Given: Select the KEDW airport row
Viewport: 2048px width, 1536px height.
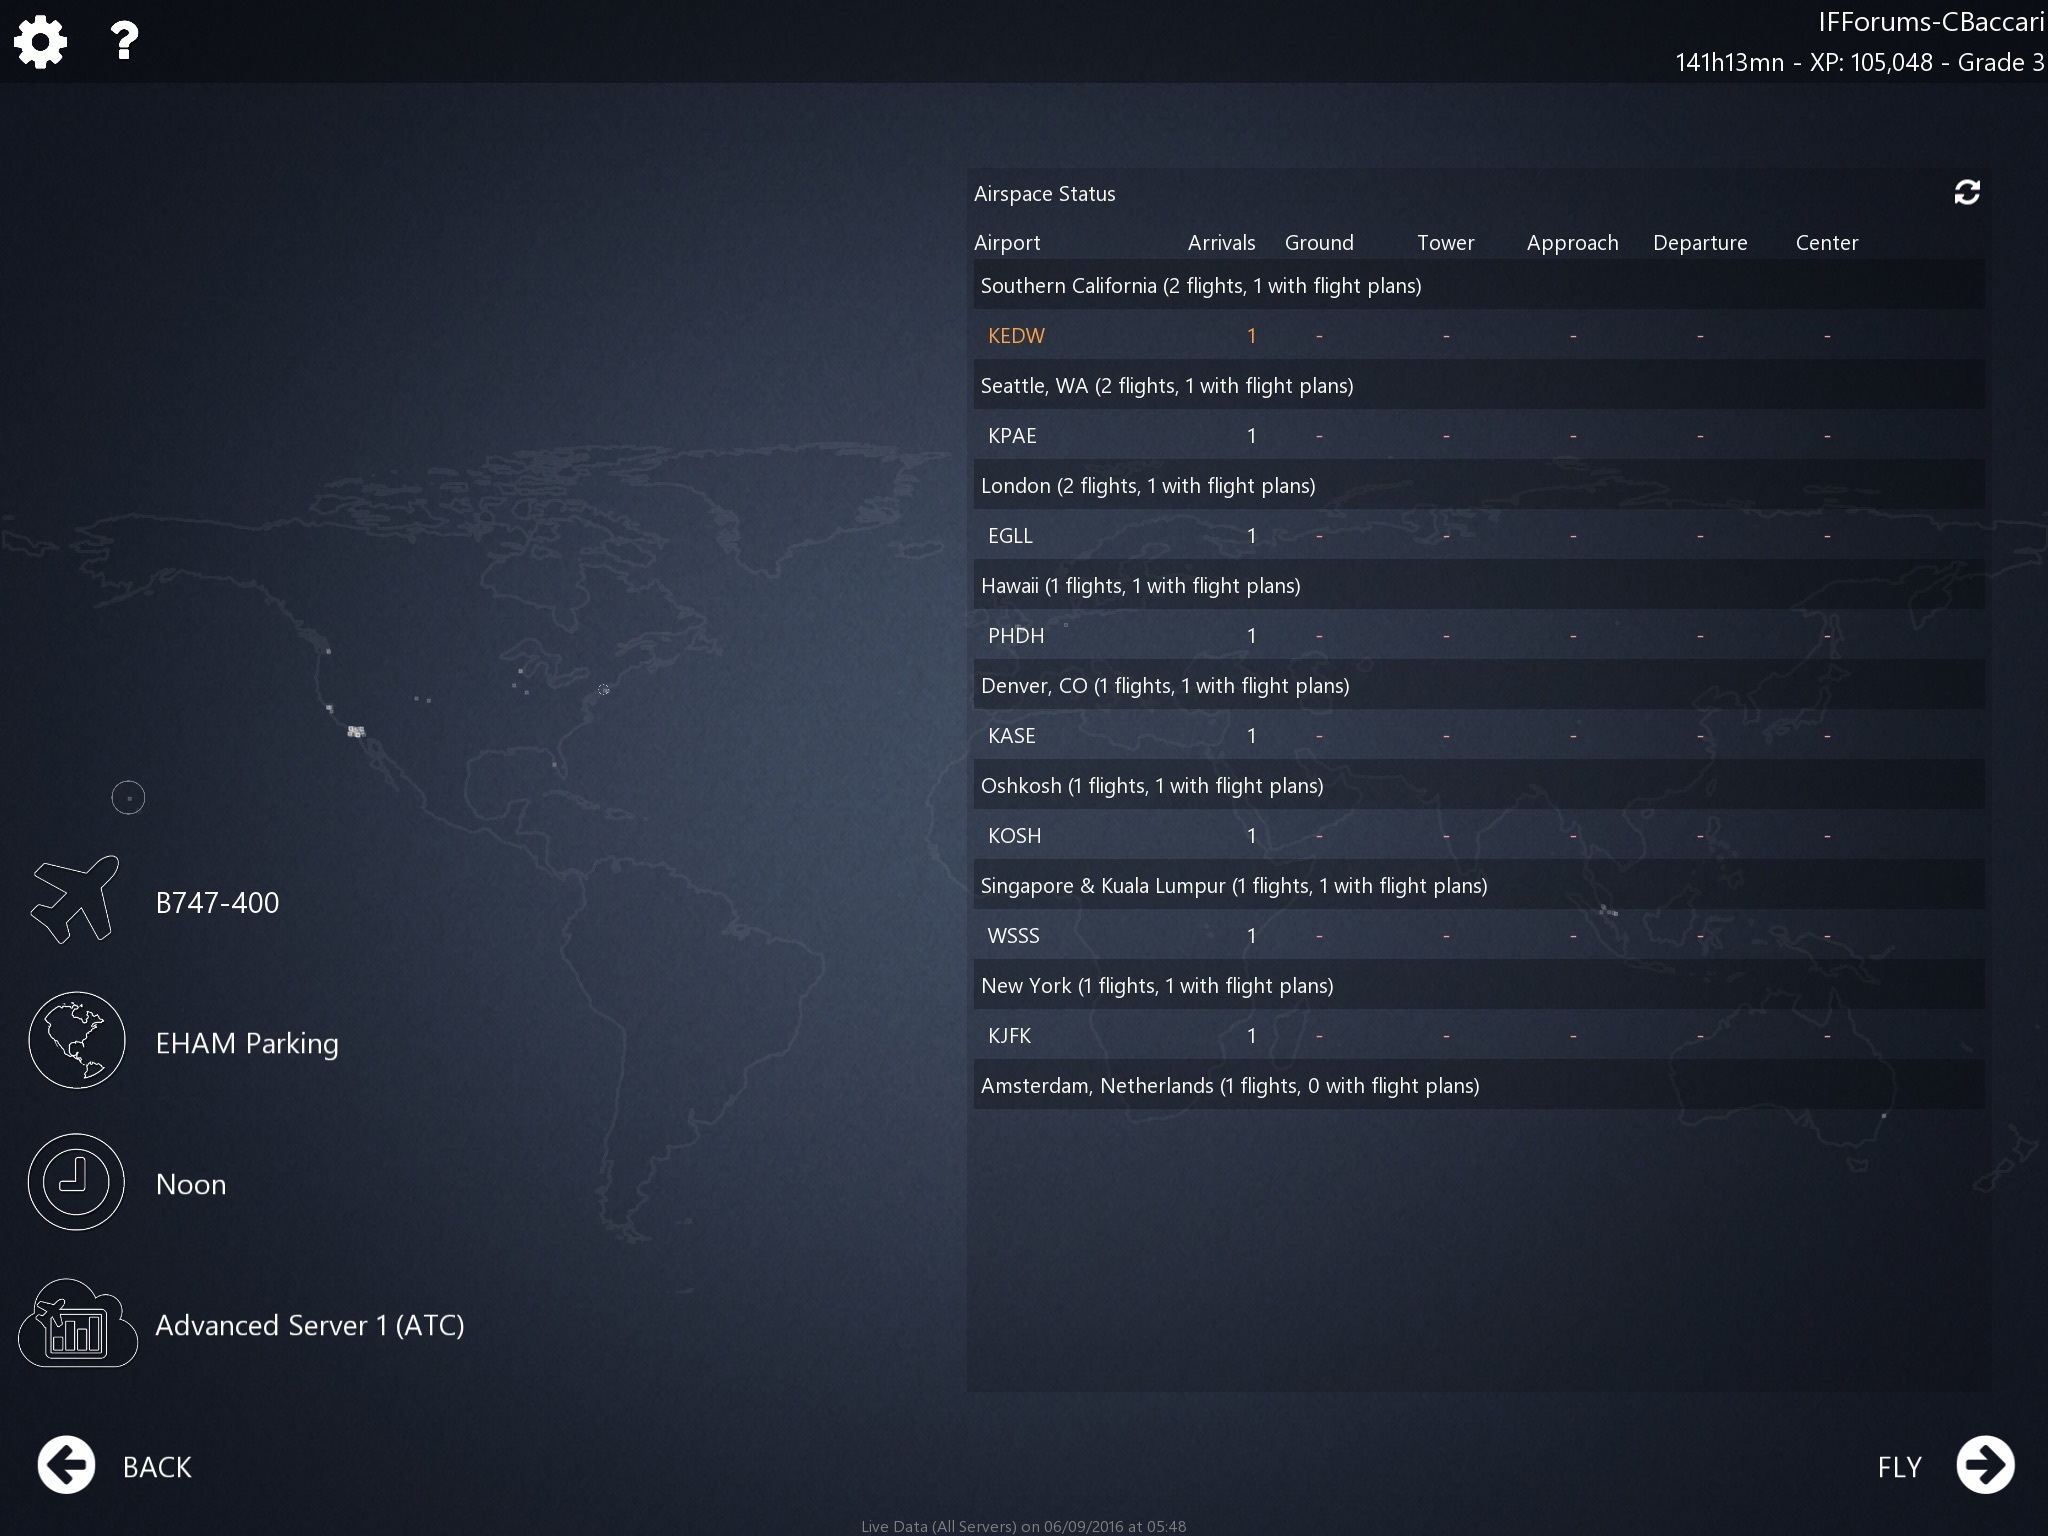Looking at the screenshot, I should tap(1016, 336).
